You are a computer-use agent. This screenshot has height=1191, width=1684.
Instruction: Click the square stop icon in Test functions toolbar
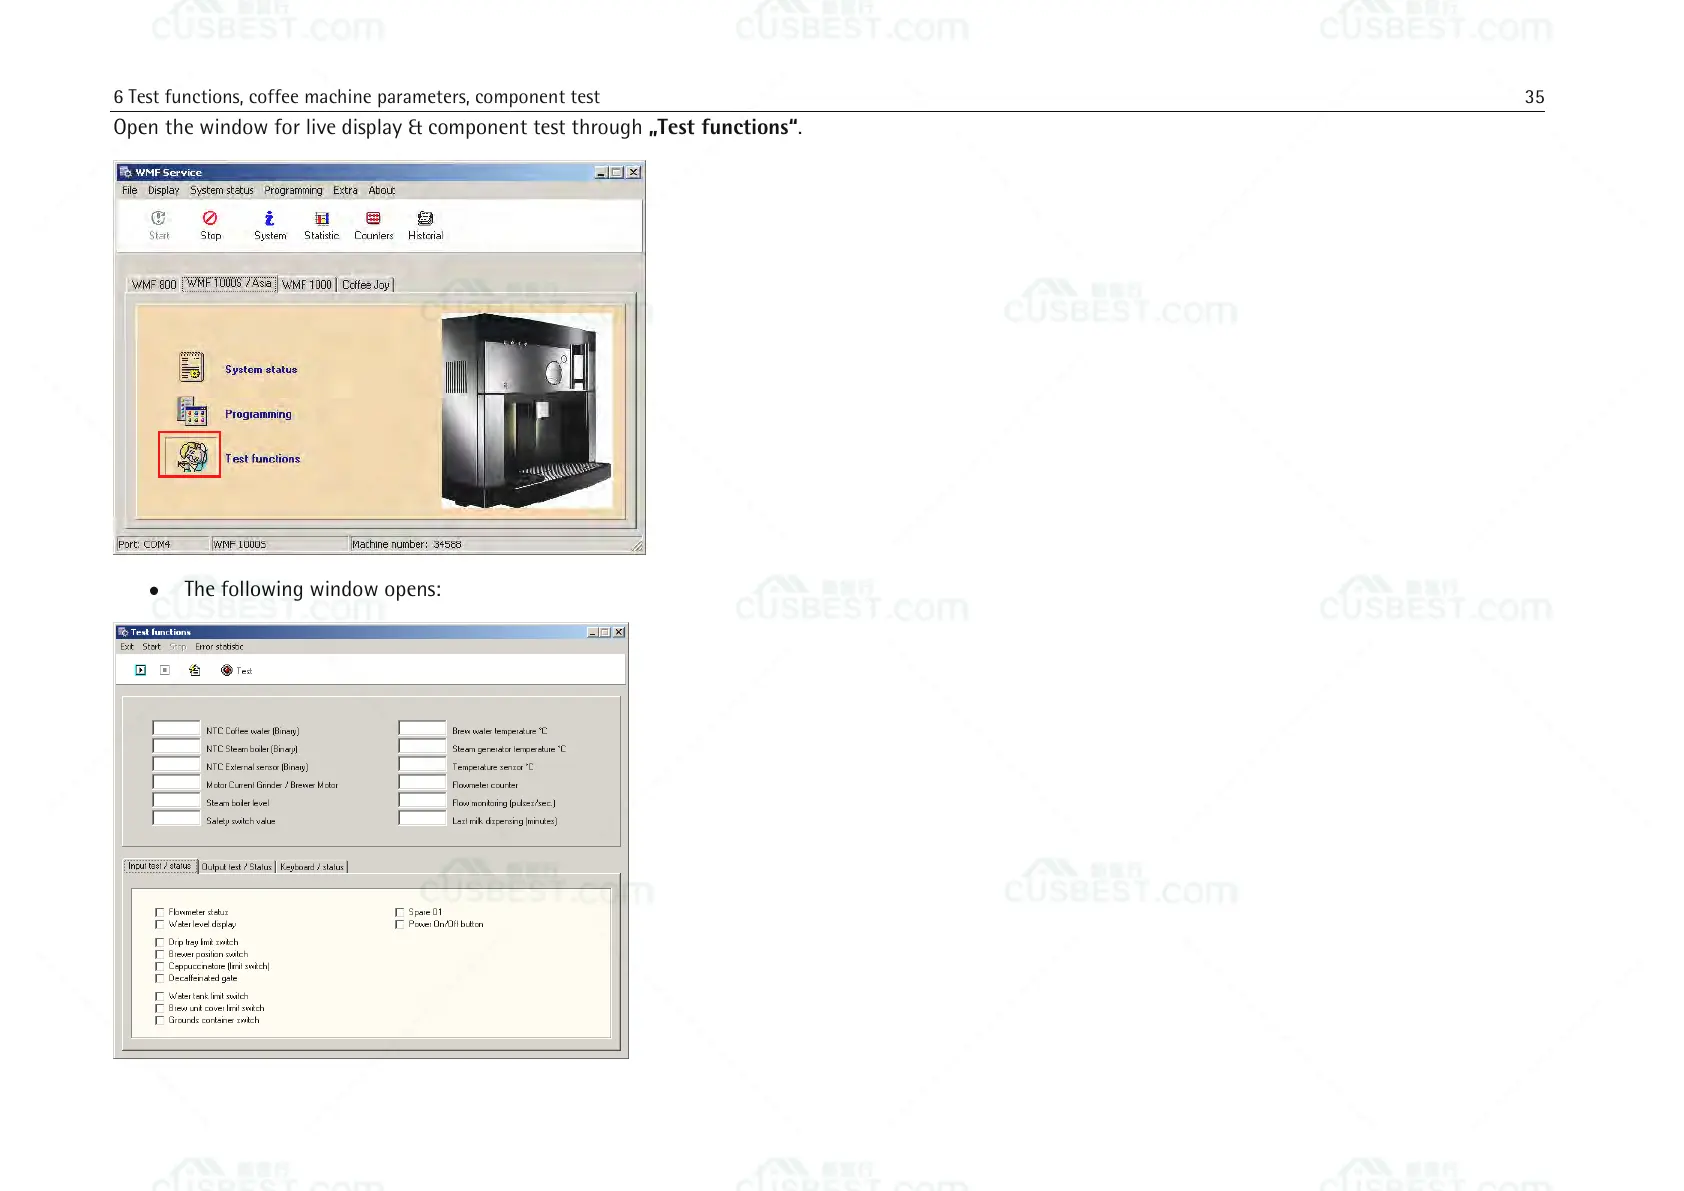click(x=165, y=670)
